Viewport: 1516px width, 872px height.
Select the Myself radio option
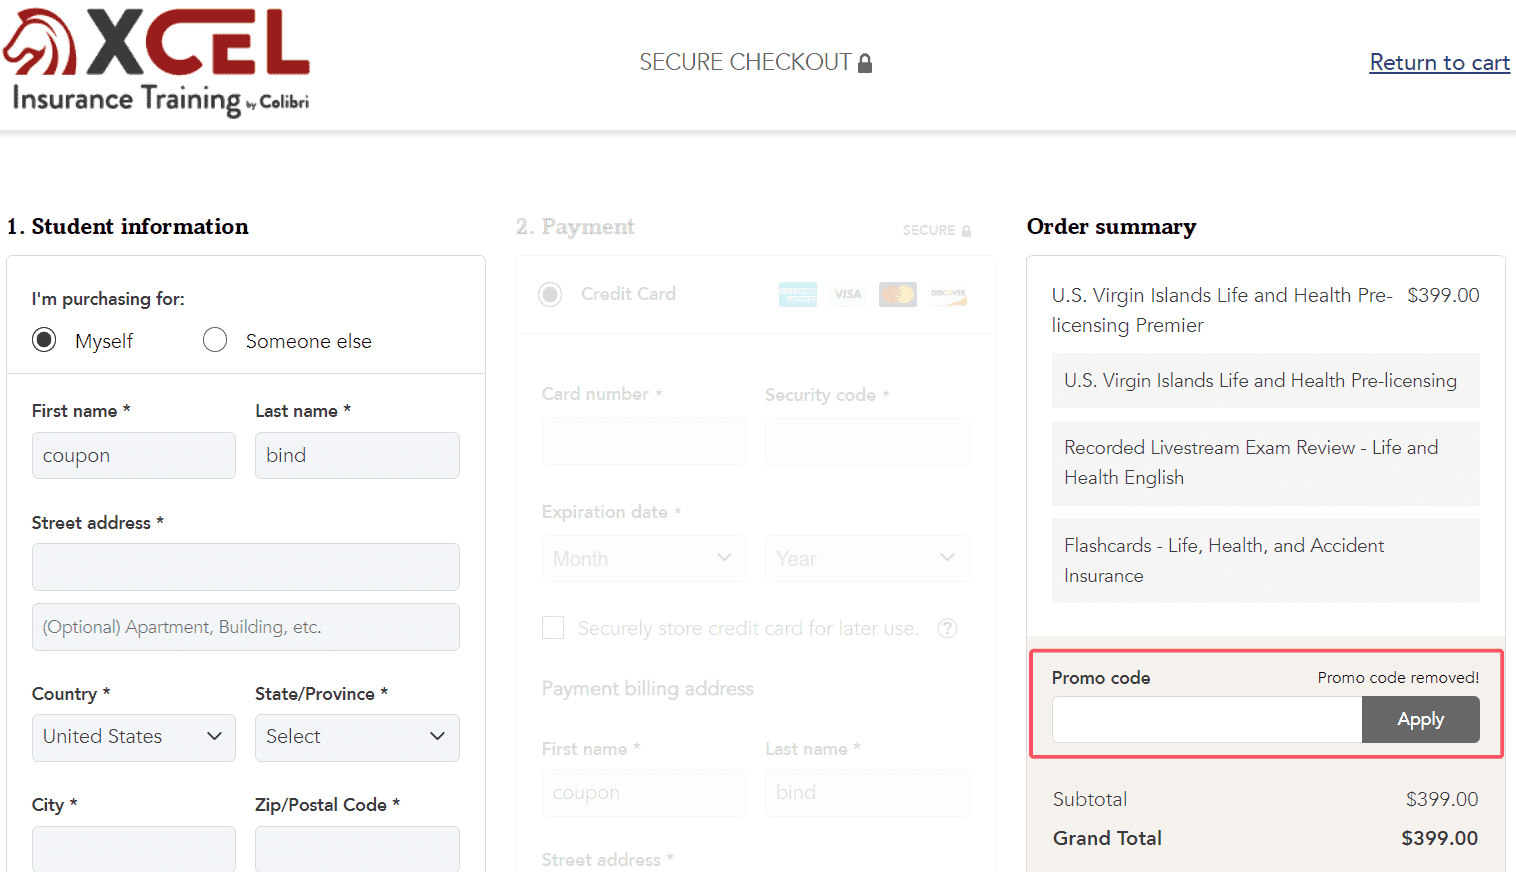click(x=44, y=340)
